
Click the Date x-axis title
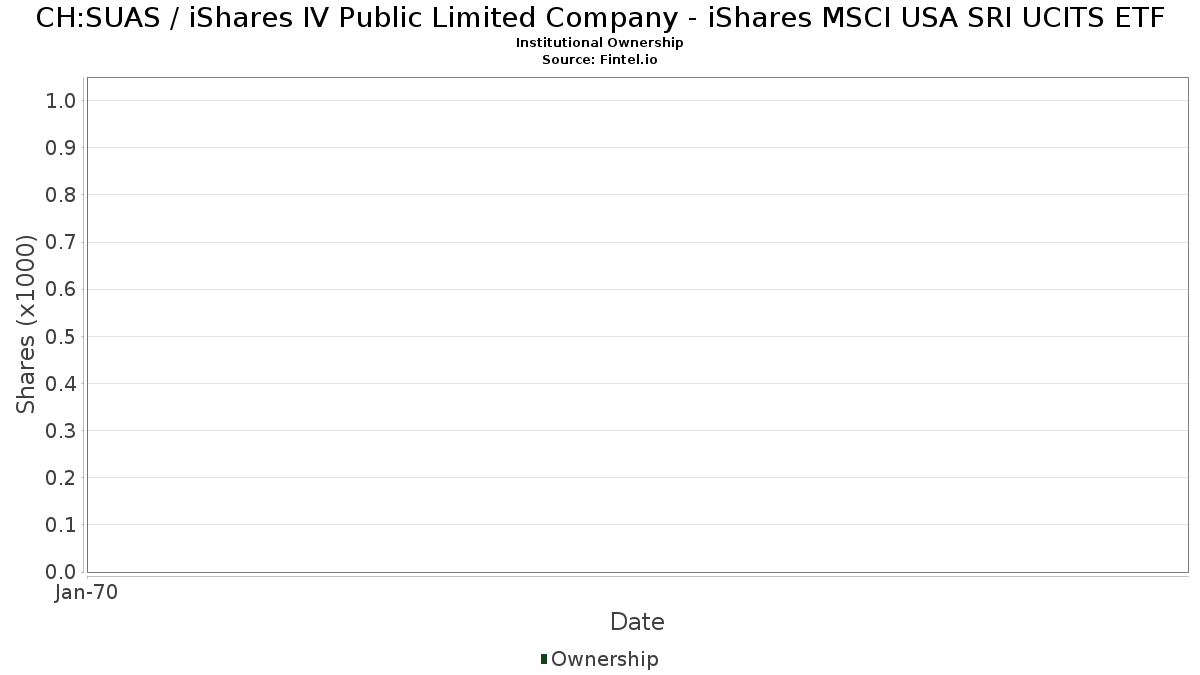(x=637, y=622)
